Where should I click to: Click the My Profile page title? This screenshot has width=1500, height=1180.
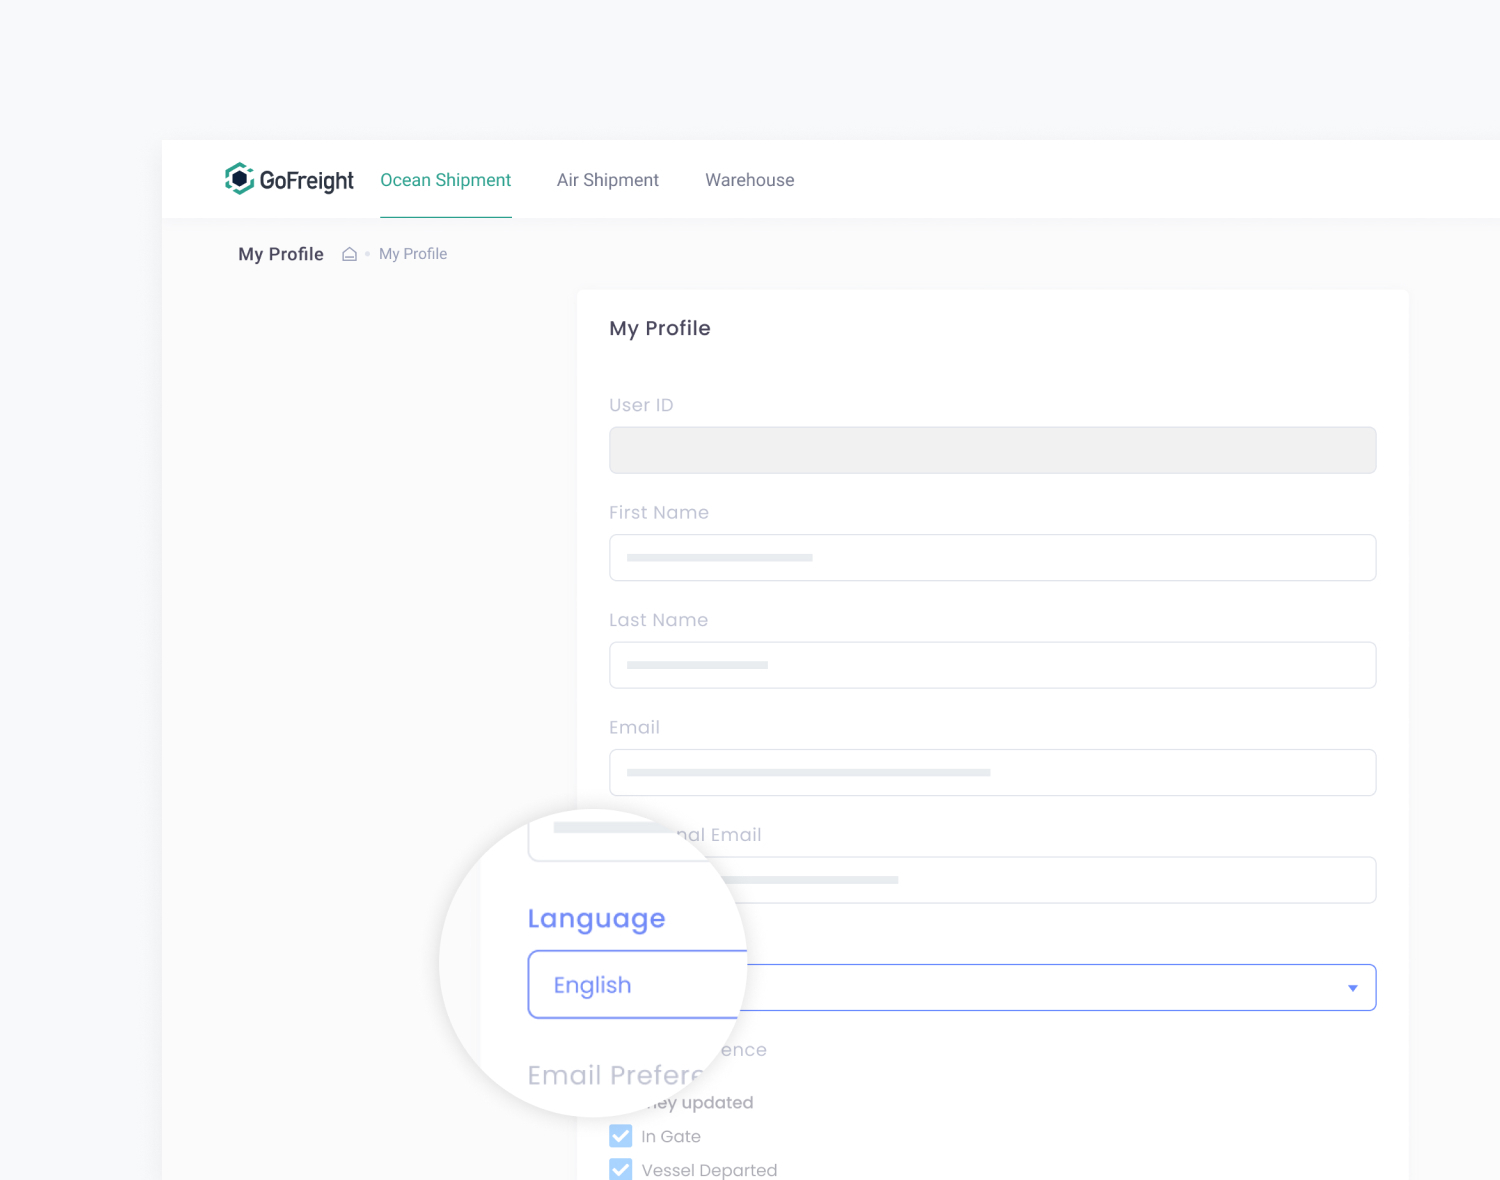[659, 328]
